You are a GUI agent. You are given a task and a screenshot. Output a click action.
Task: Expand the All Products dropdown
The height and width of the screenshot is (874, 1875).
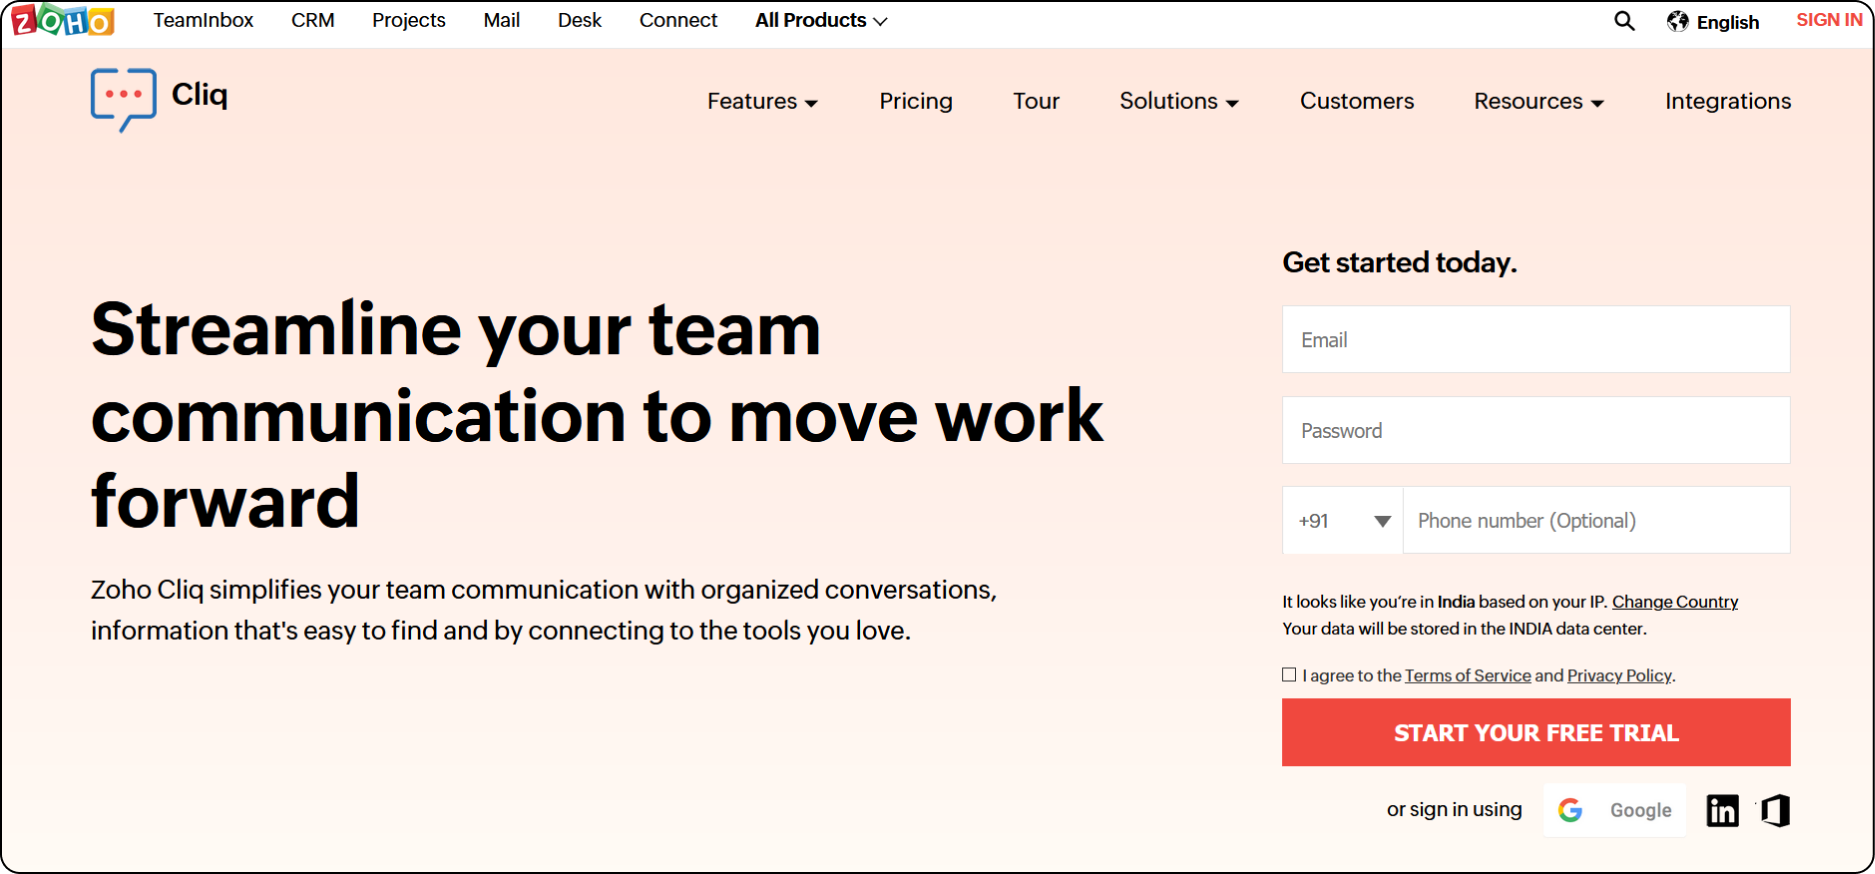click(821, 20)
